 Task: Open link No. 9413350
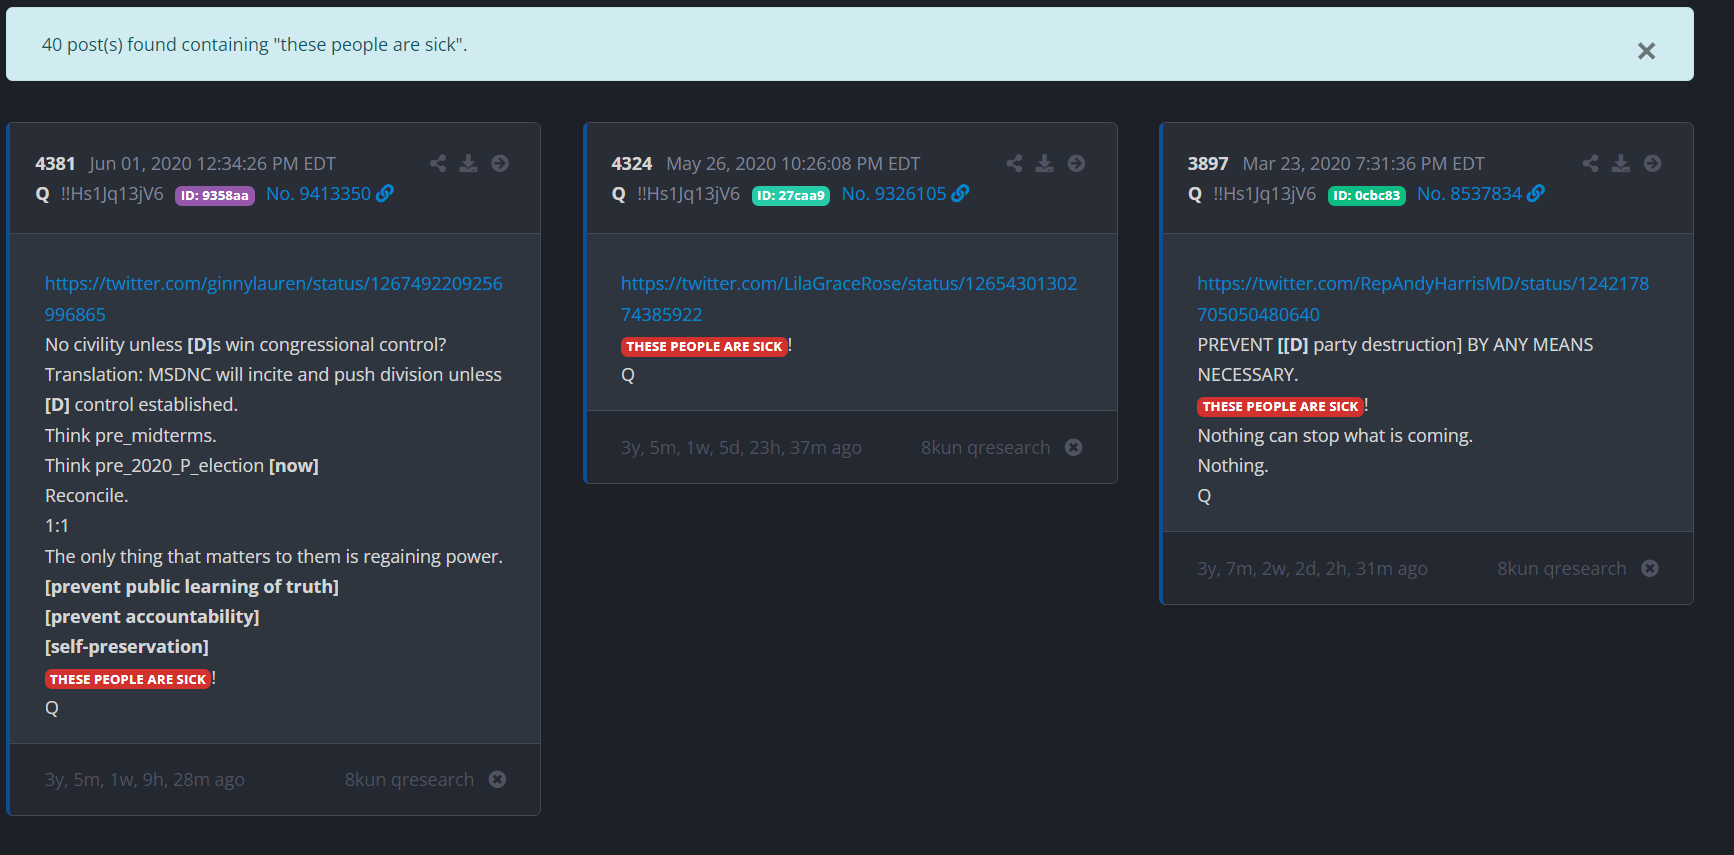click(x=318, y=194)
